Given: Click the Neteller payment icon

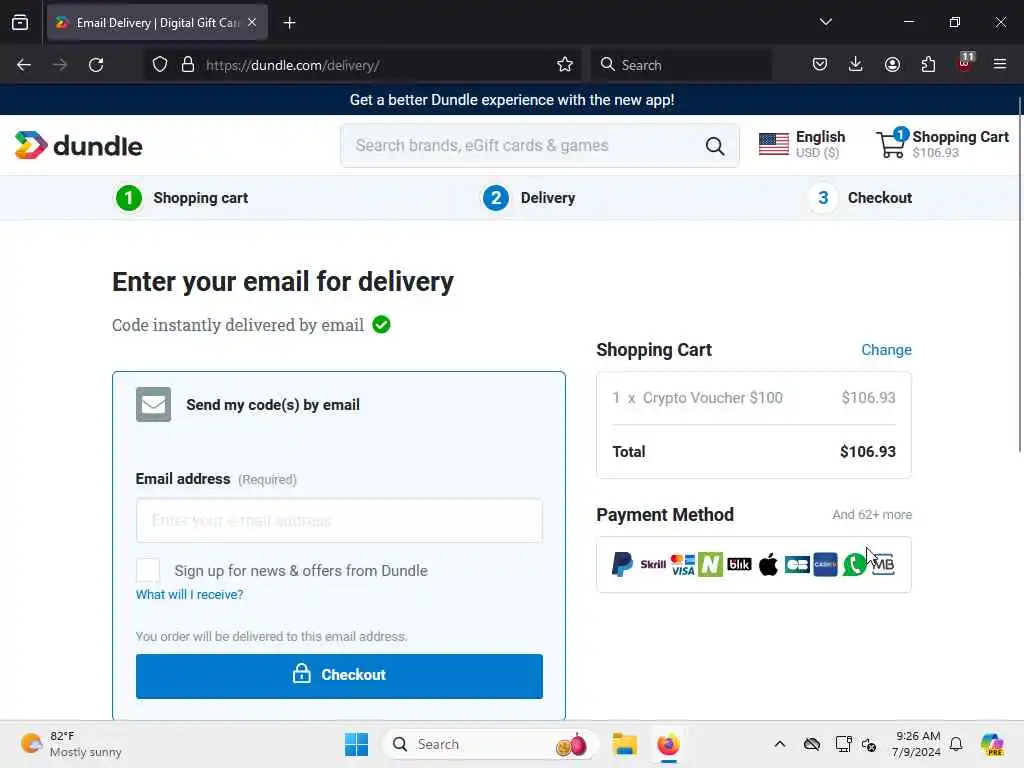Looking at the screenshot, I should (x=710, y=564).
